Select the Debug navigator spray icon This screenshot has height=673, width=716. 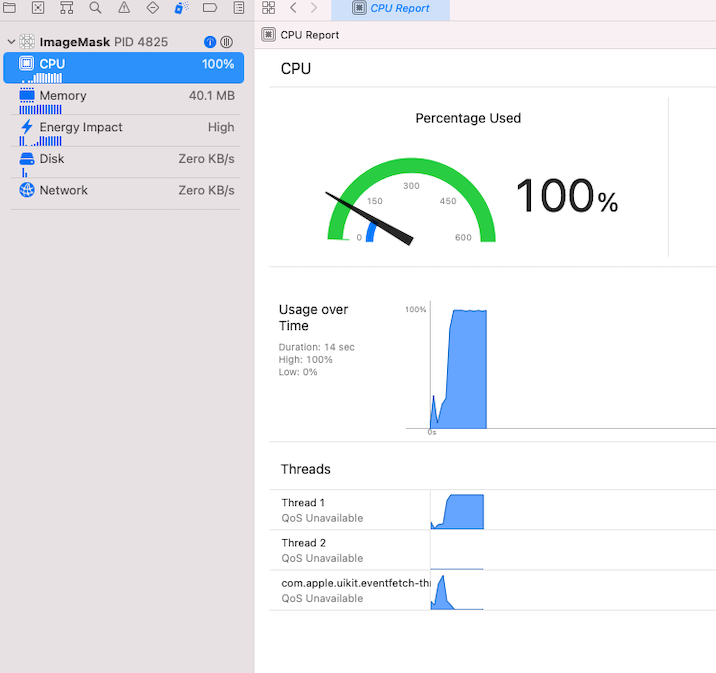pyautogui.click(x=181, y=7)
